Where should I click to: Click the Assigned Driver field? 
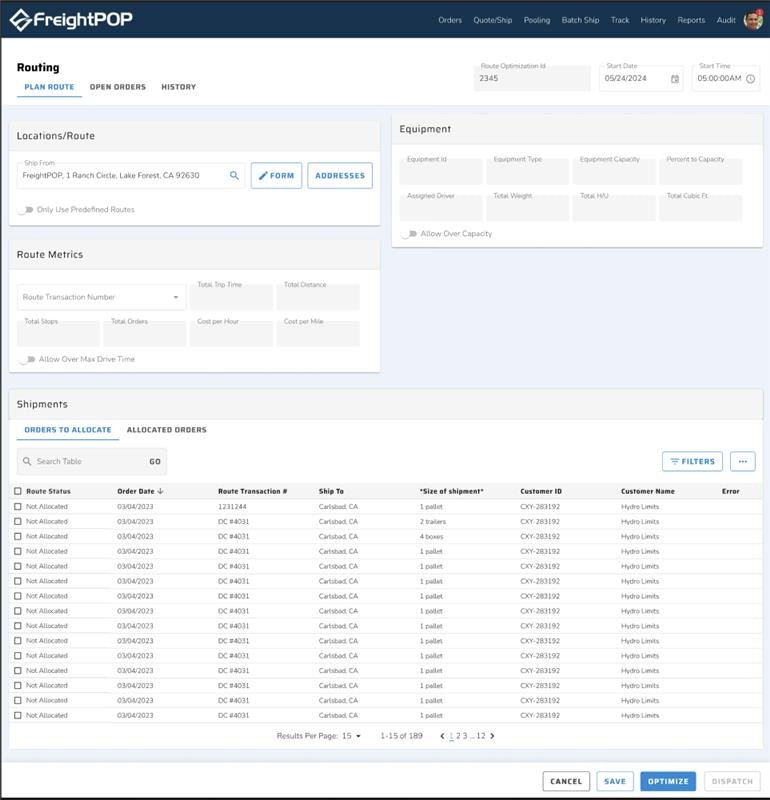pos(441,208)
